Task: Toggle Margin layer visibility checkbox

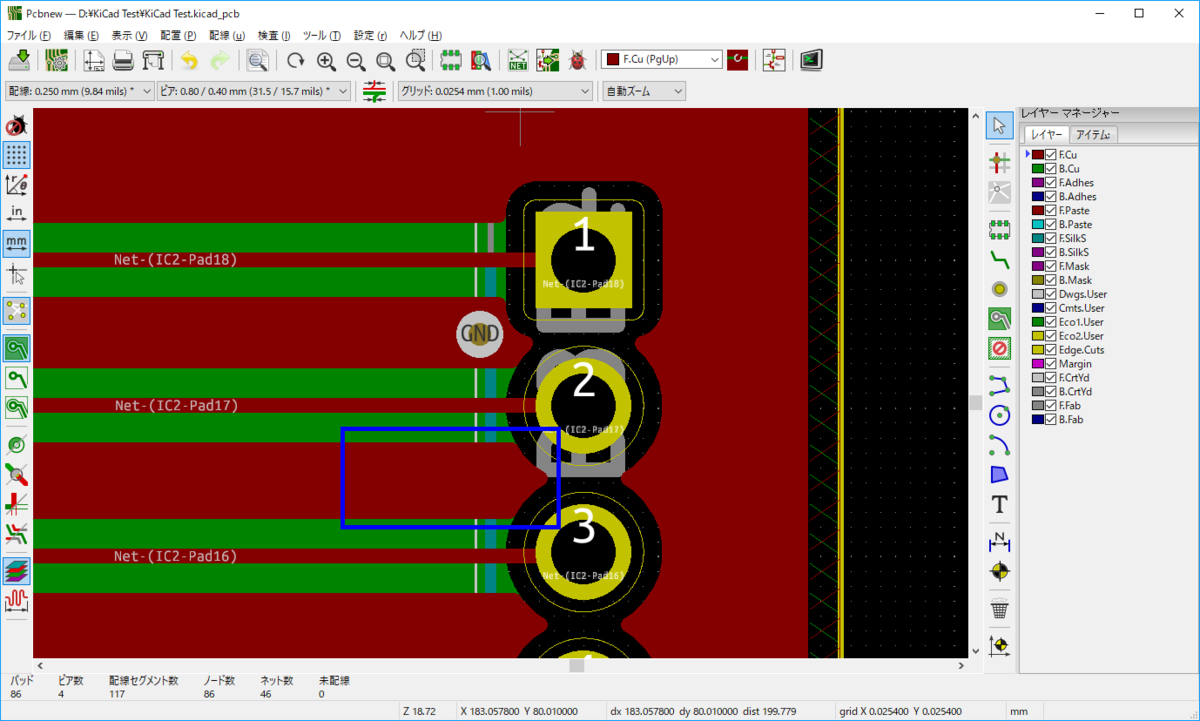Action: [x=1051, y=364]
